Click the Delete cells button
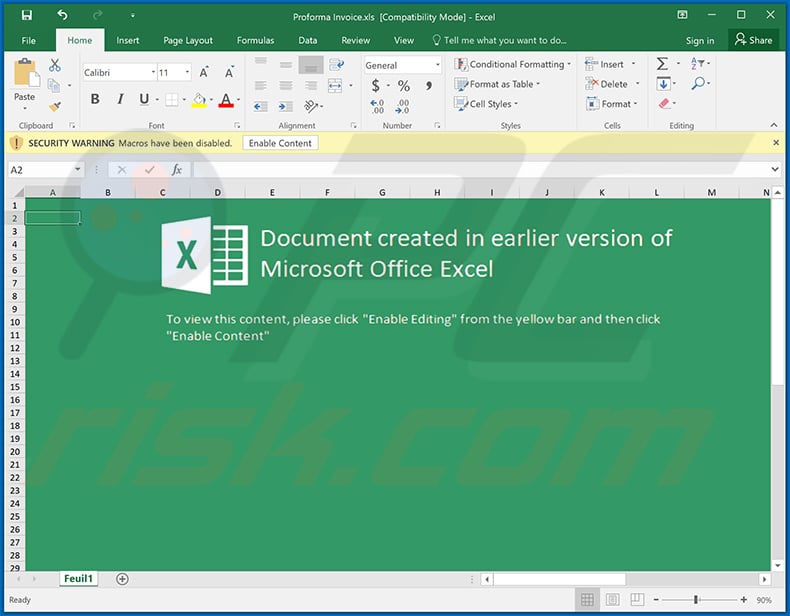Image resolution: width=790 pixels, height=616 pixels. [612, 84]
